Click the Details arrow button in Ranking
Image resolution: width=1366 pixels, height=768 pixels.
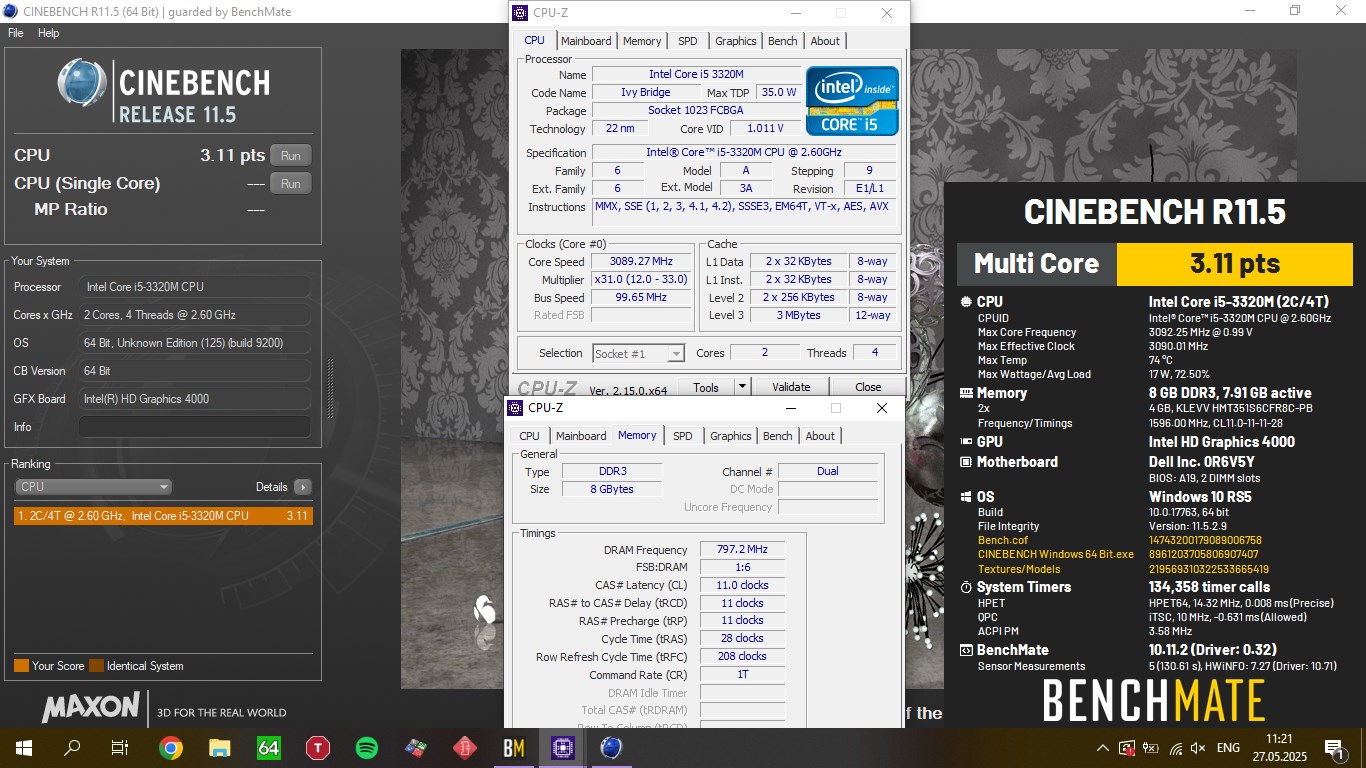302,487
